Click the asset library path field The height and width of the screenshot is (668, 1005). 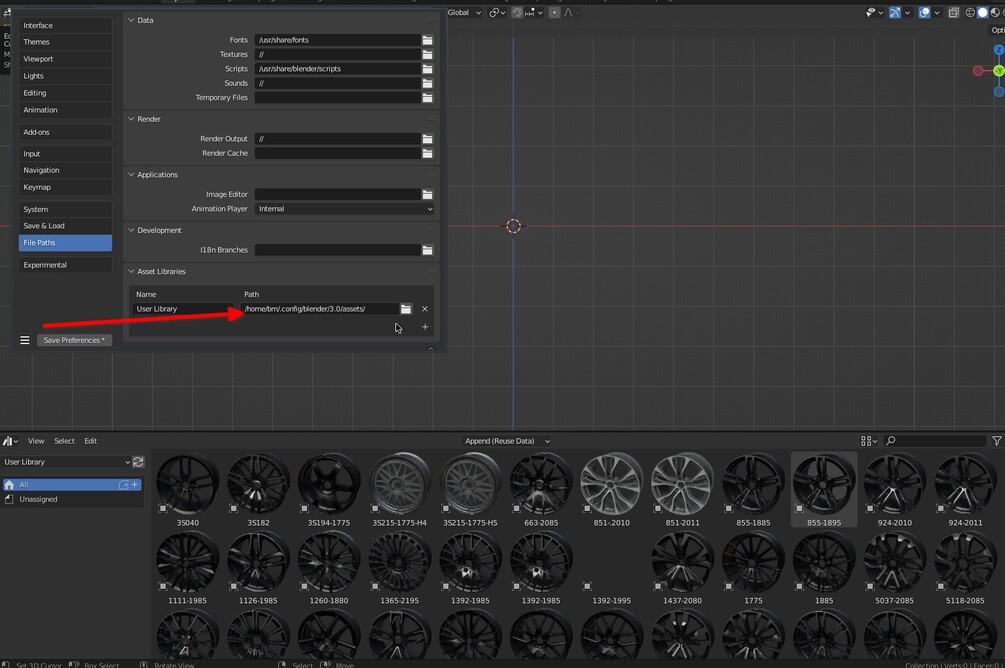319,309
